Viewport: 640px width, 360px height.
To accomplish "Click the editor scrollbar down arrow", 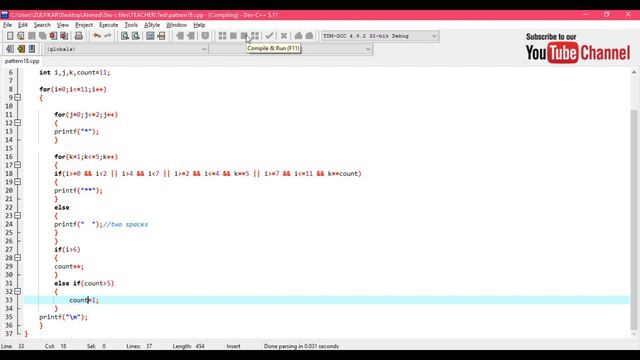I will coord(634,334).
